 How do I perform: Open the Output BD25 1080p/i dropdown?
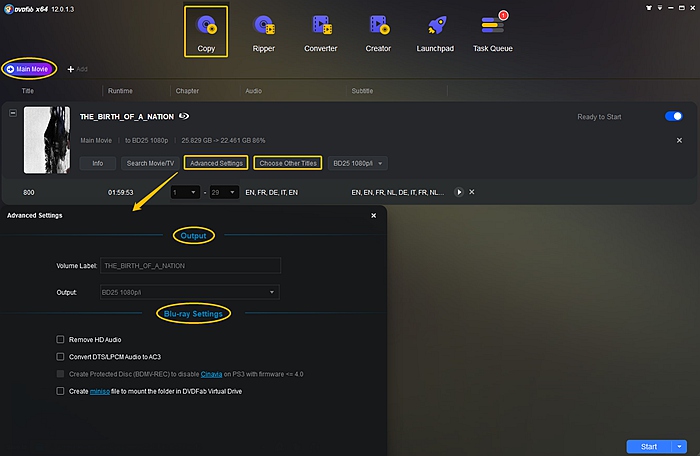click(x=190, y=292)
